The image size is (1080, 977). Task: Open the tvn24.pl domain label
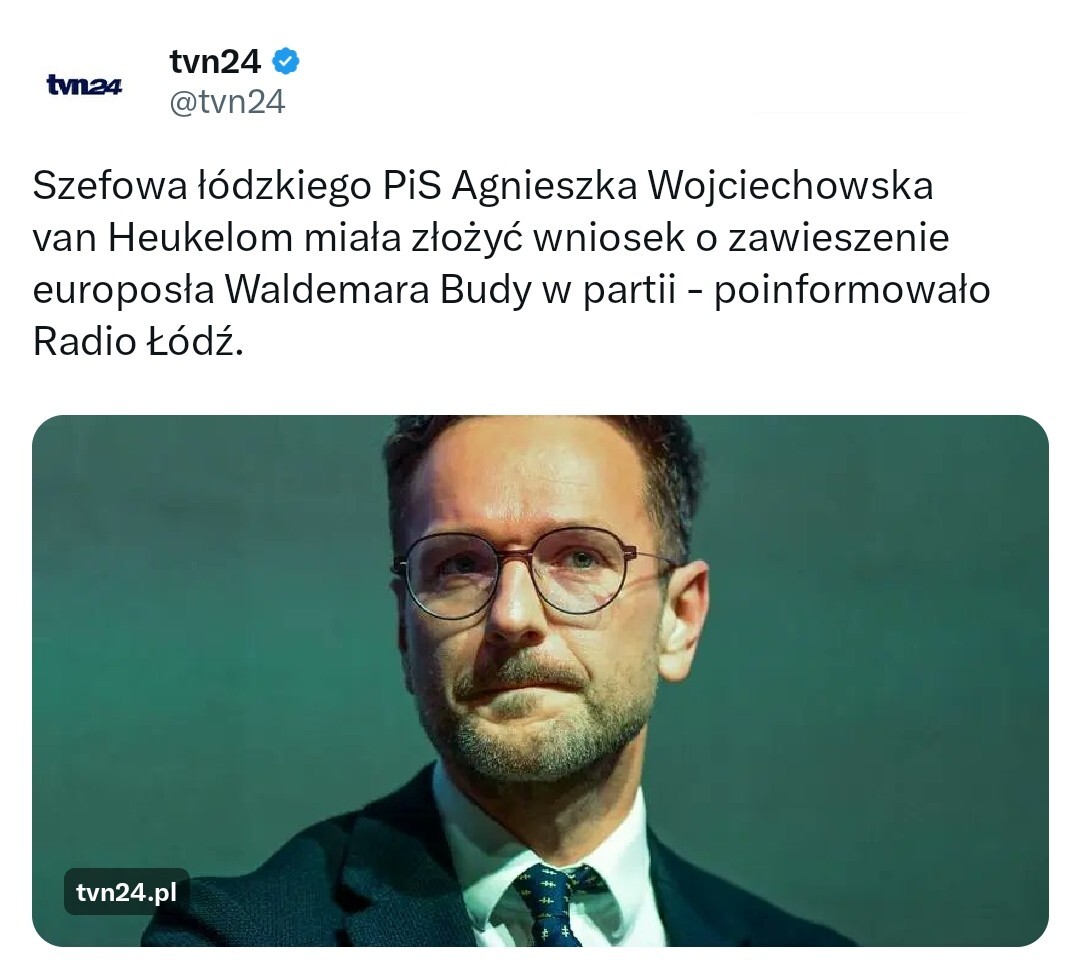point(127,892)
